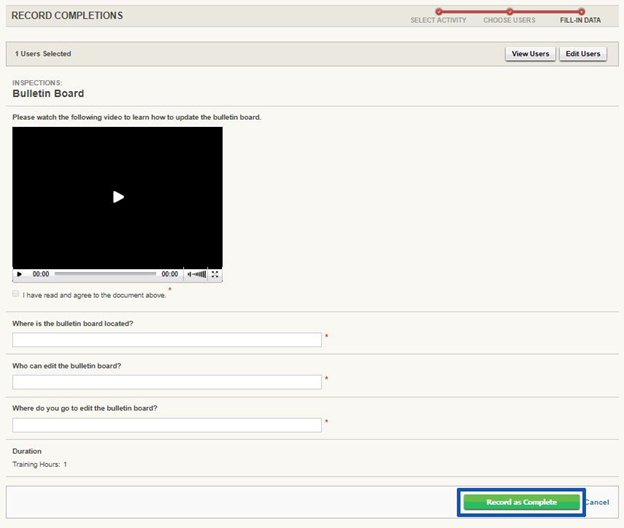Viewport: 624px width, 528px height.
Task: Click the 'Where is the bulletin board located?' field
Action: (167, 340)
